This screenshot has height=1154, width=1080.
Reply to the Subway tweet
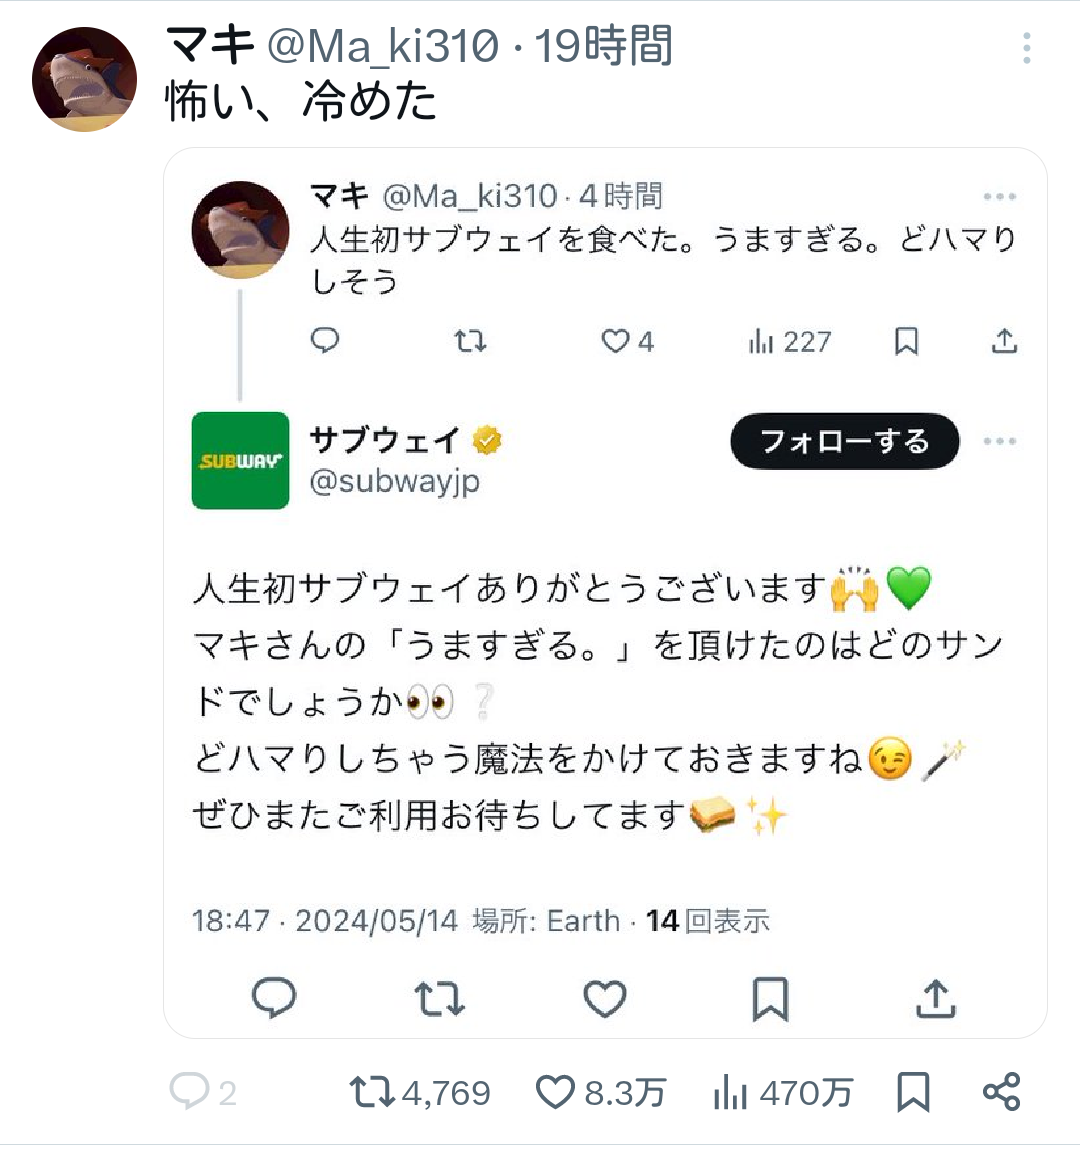click(x=274, y=998)
